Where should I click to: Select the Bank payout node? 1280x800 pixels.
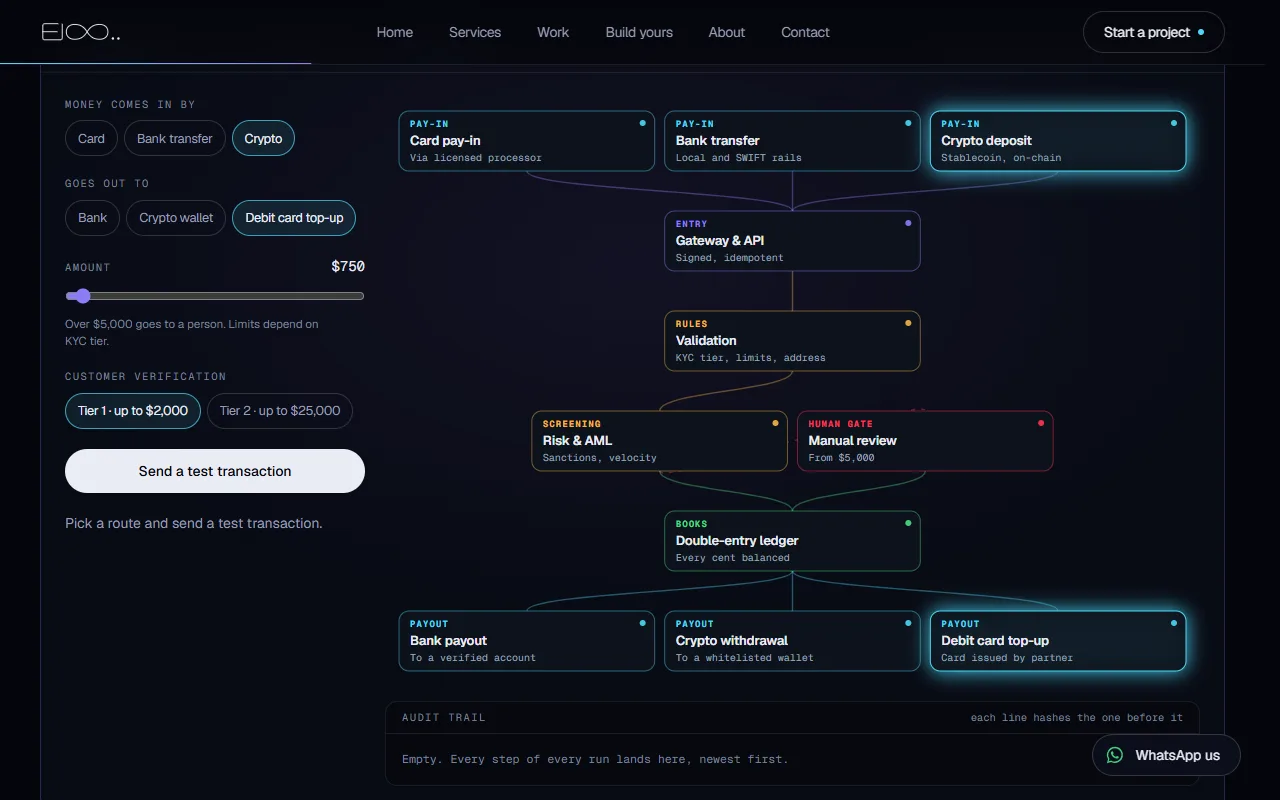526,641
